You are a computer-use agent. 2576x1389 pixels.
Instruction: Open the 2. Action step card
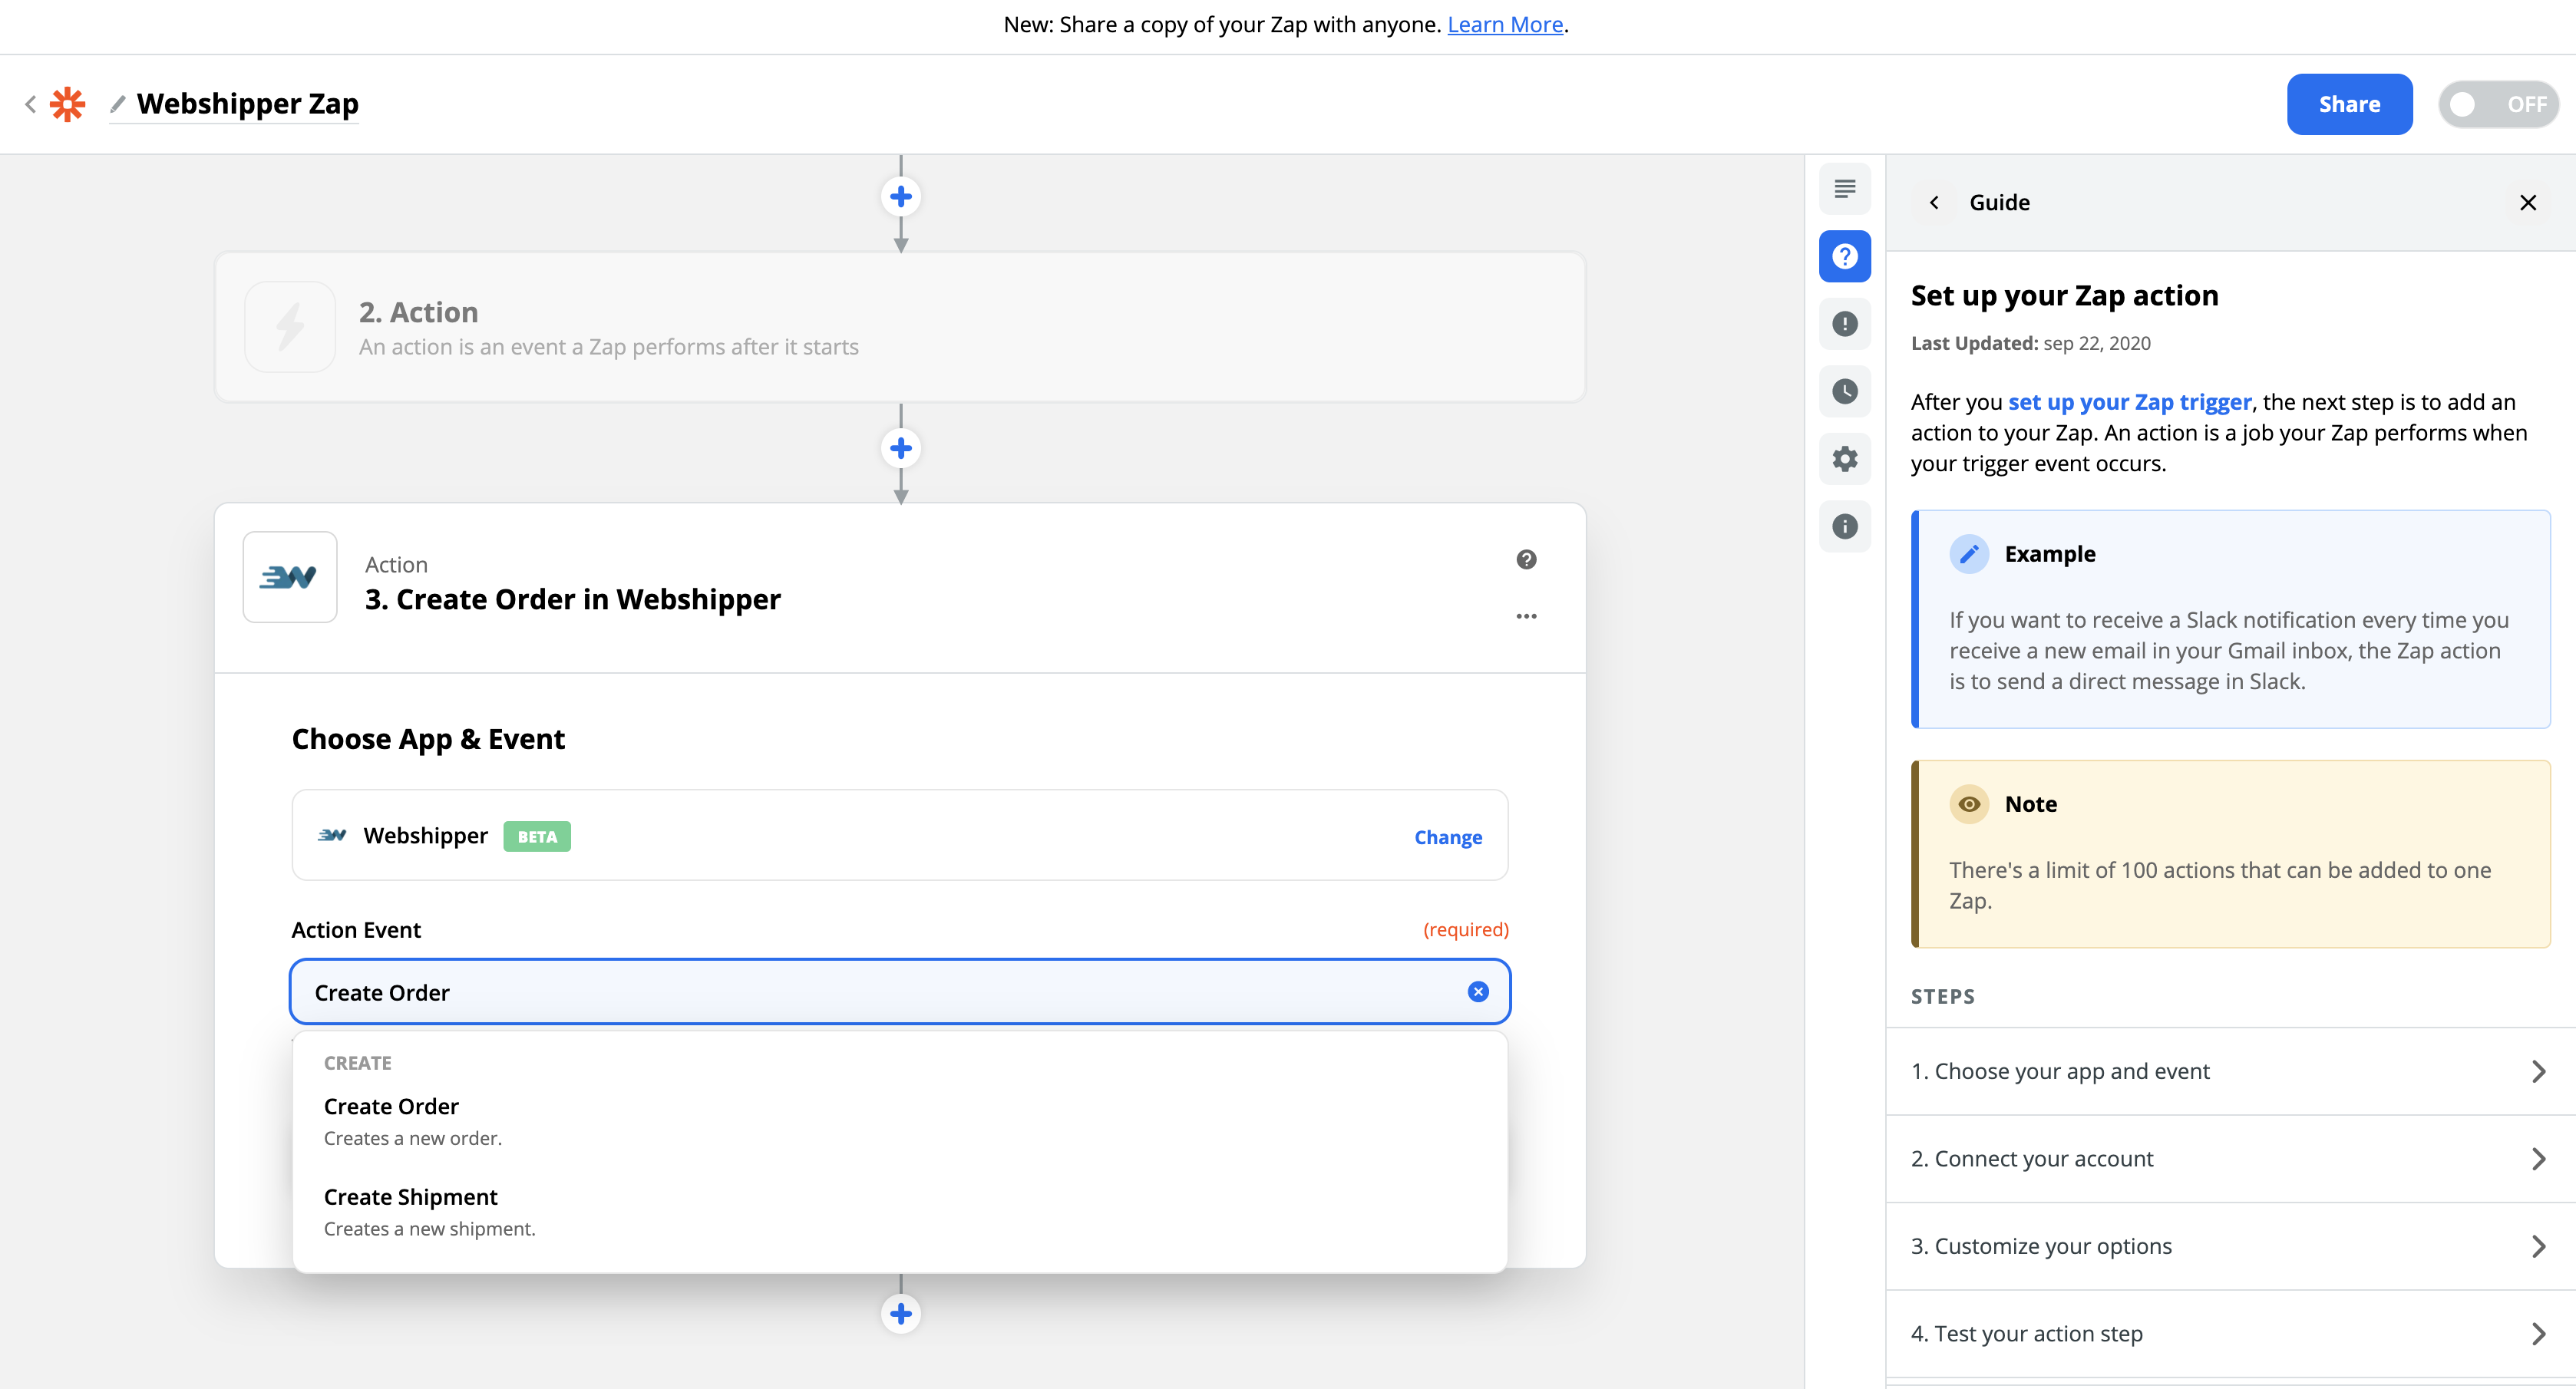[x=900, y=327]
